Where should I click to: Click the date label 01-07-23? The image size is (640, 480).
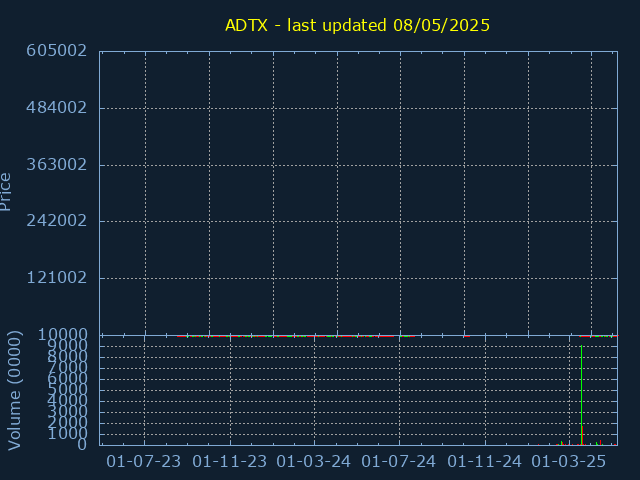click(143, 462)
